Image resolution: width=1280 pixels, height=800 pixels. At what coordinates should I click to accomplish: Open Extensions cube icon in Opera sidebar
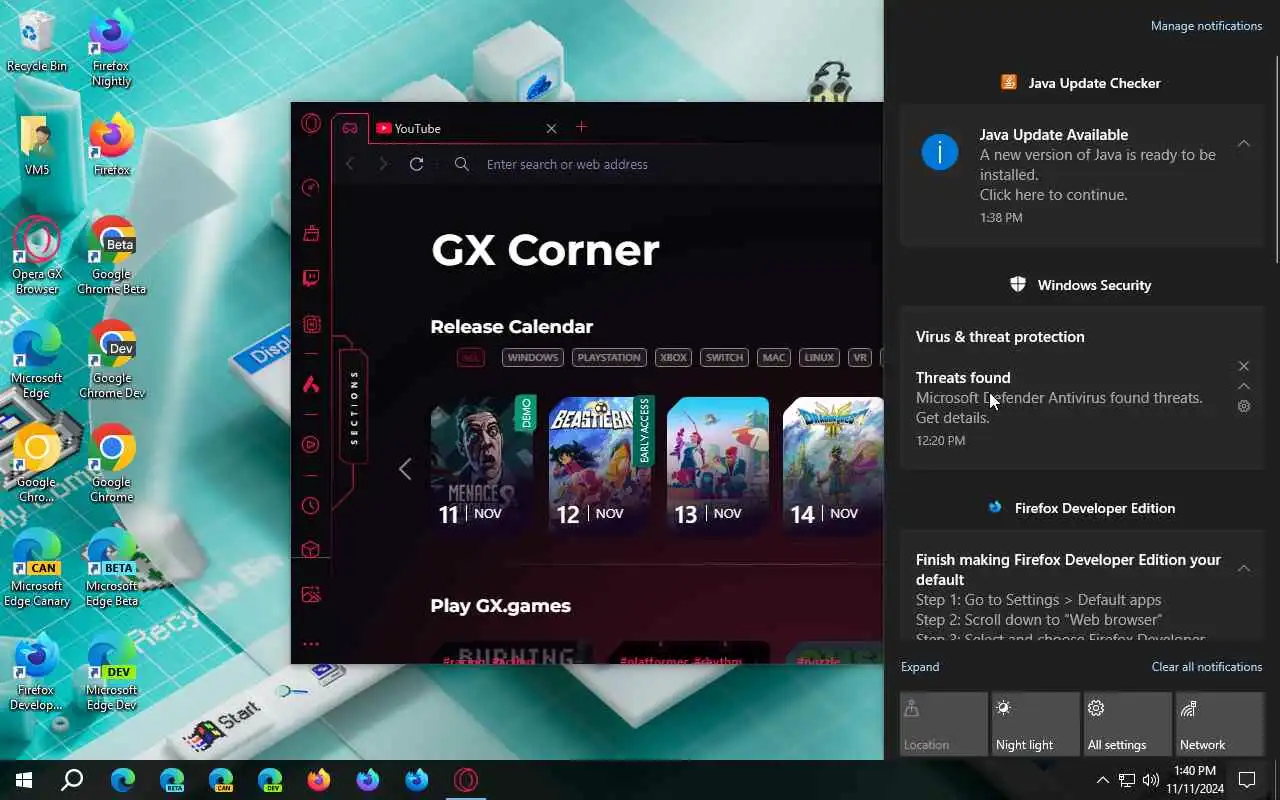click(311, 550)
